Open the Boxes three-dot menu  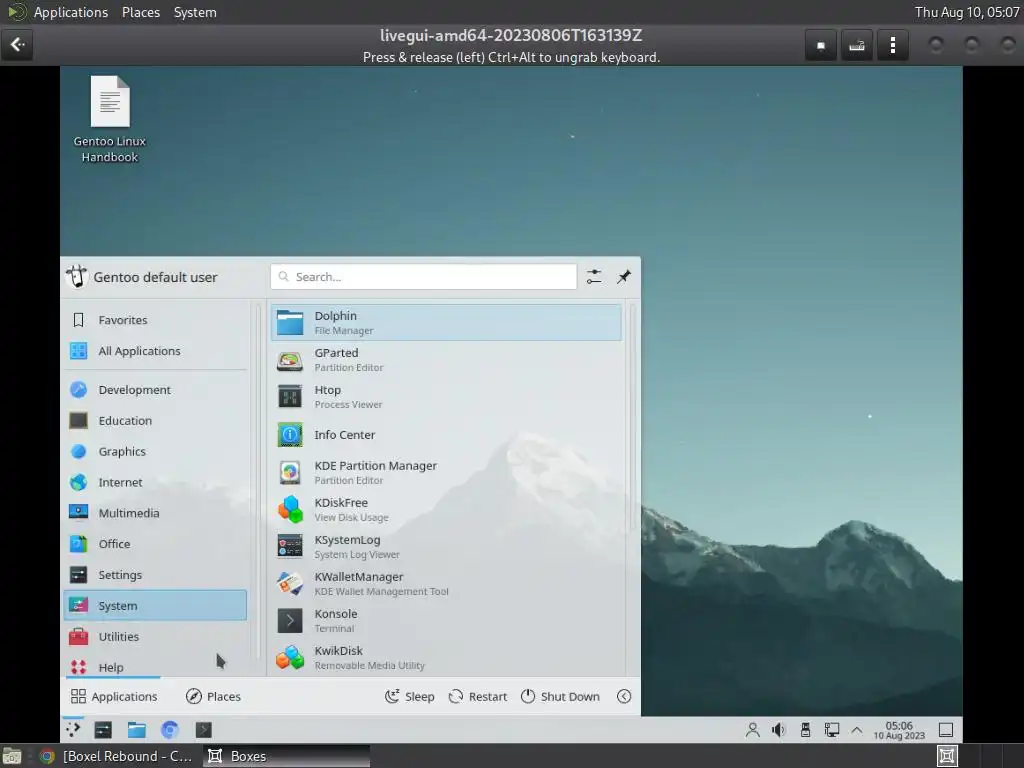[x=893, y=45]
